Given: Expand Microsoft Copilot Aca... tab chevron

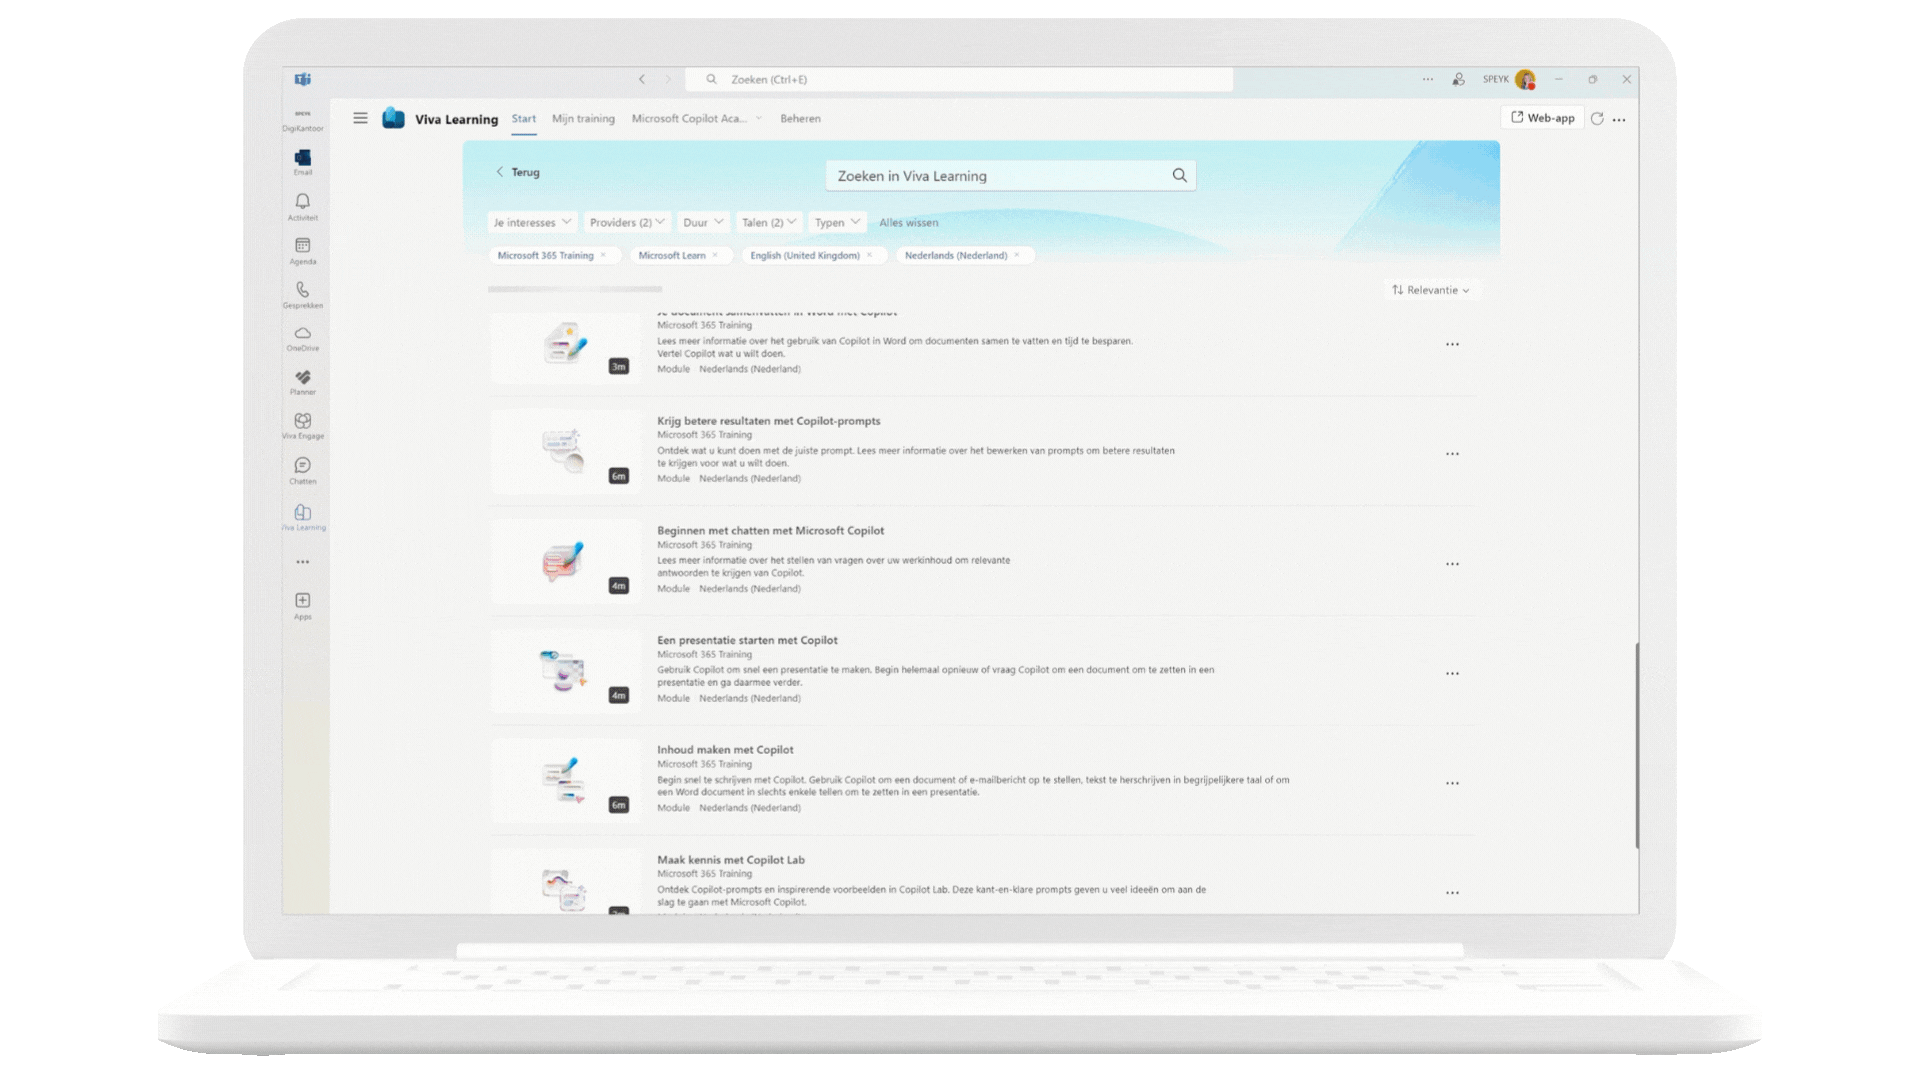Looking at the screenshot, I should coord(759,118).
